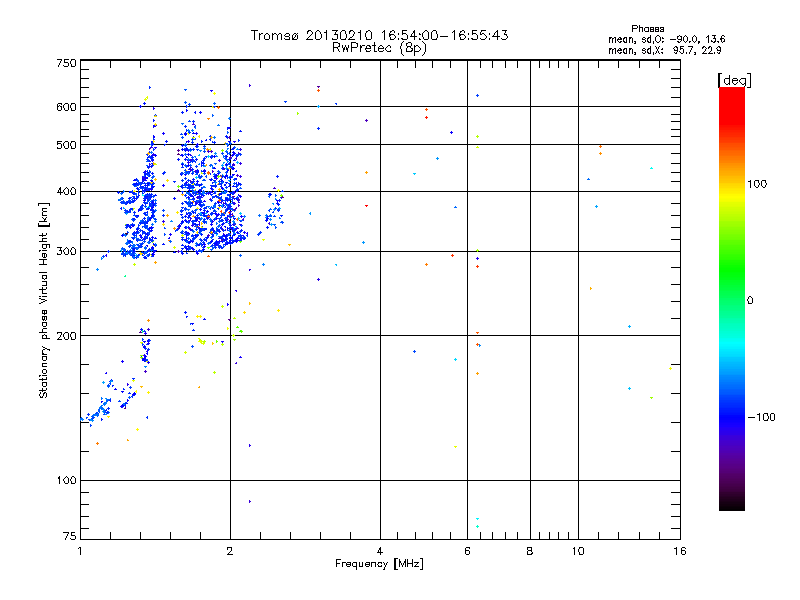Click the x-axis tick label '2'

coord(230,551)
